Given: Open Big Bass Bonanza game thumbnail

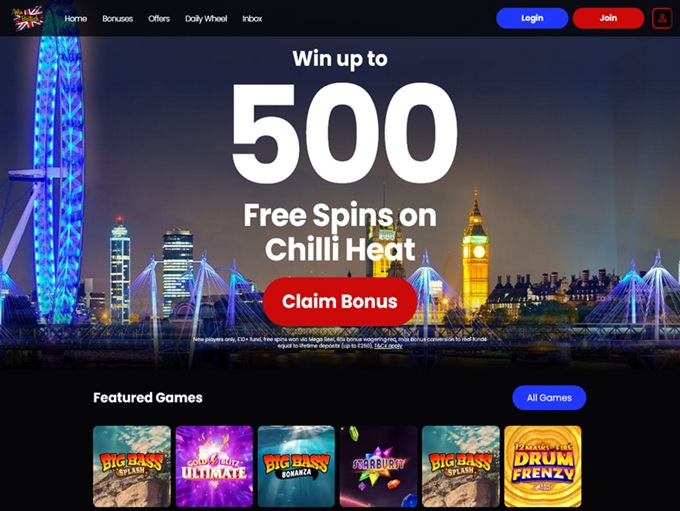Looking at the screenshot, I should tap(296, 466).
